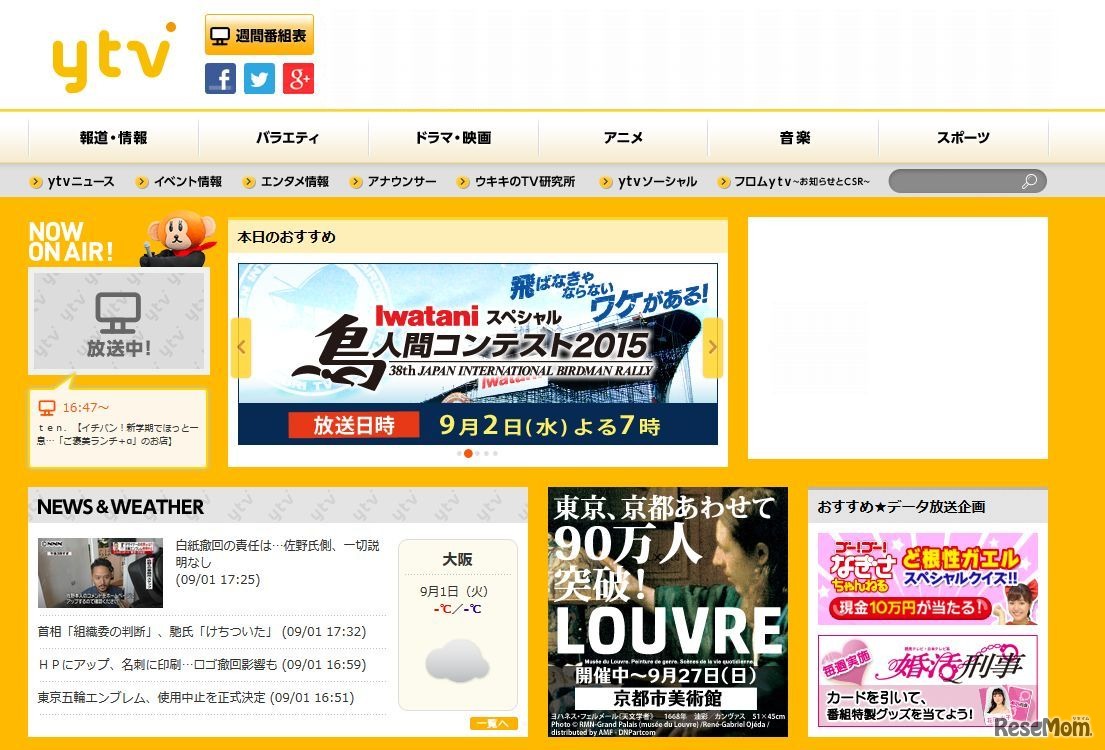
Task: Go to イベント情報 link
Action: coord(179,182)
